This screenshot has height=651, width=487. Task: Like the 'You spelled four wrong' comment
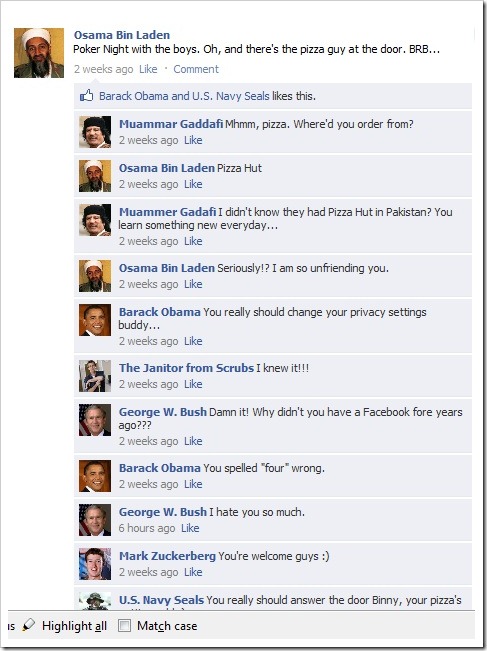click(193, 484)
